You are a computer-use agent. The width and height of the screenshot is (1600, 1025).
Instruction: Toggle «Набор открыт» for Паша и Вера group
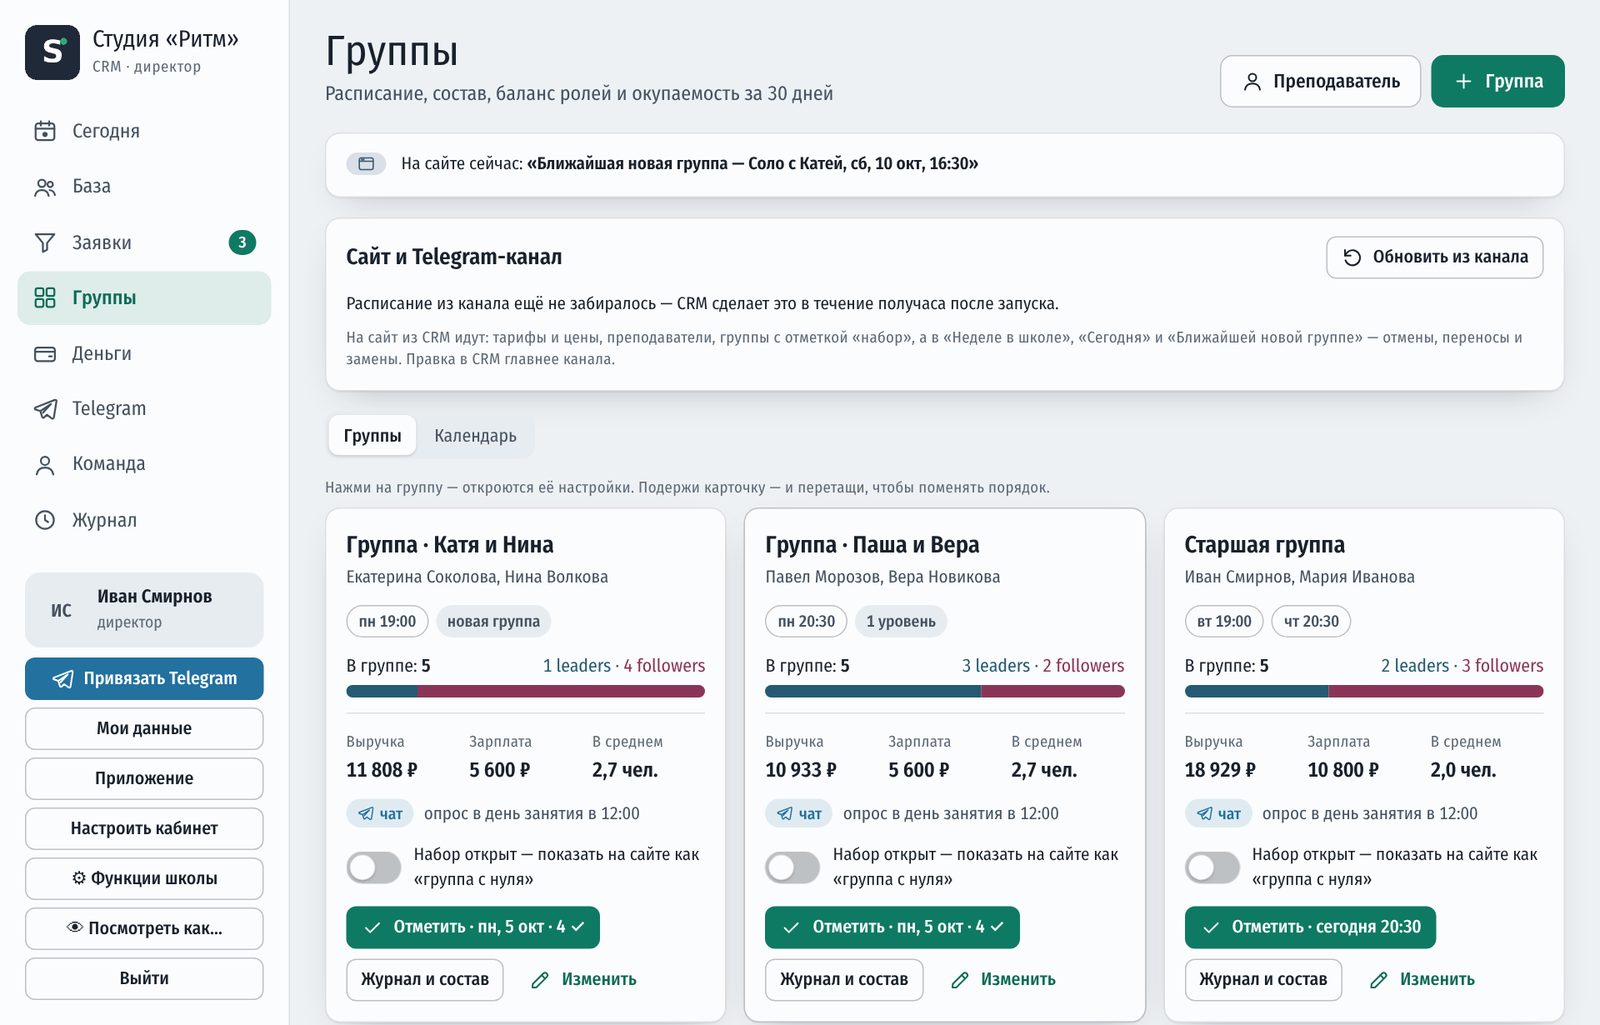pos(793,867)
